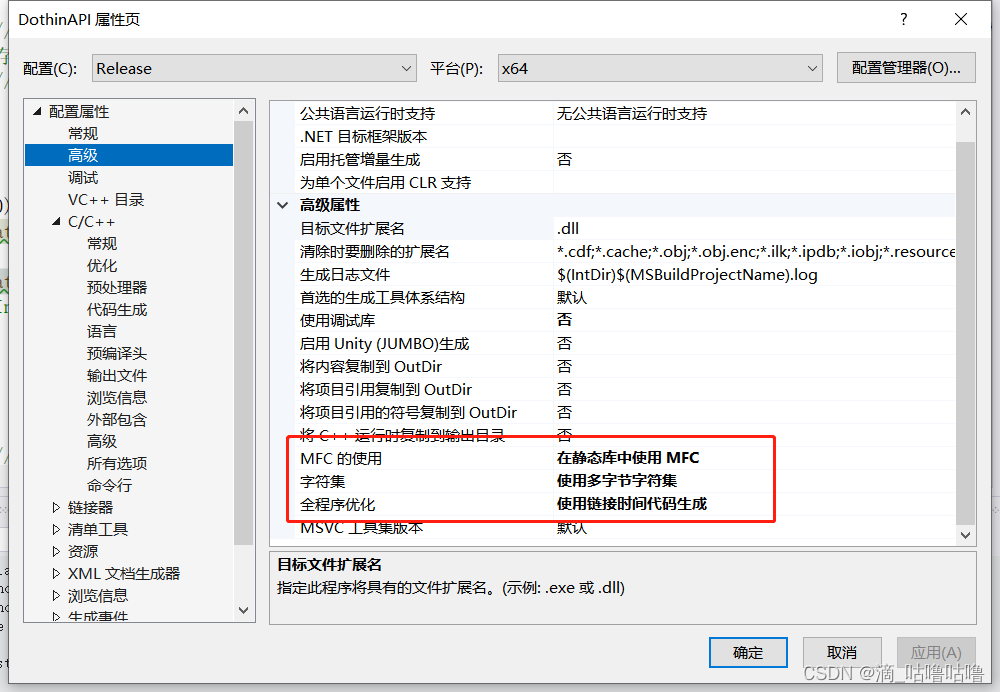Click the 确定 button

(748, 651)
